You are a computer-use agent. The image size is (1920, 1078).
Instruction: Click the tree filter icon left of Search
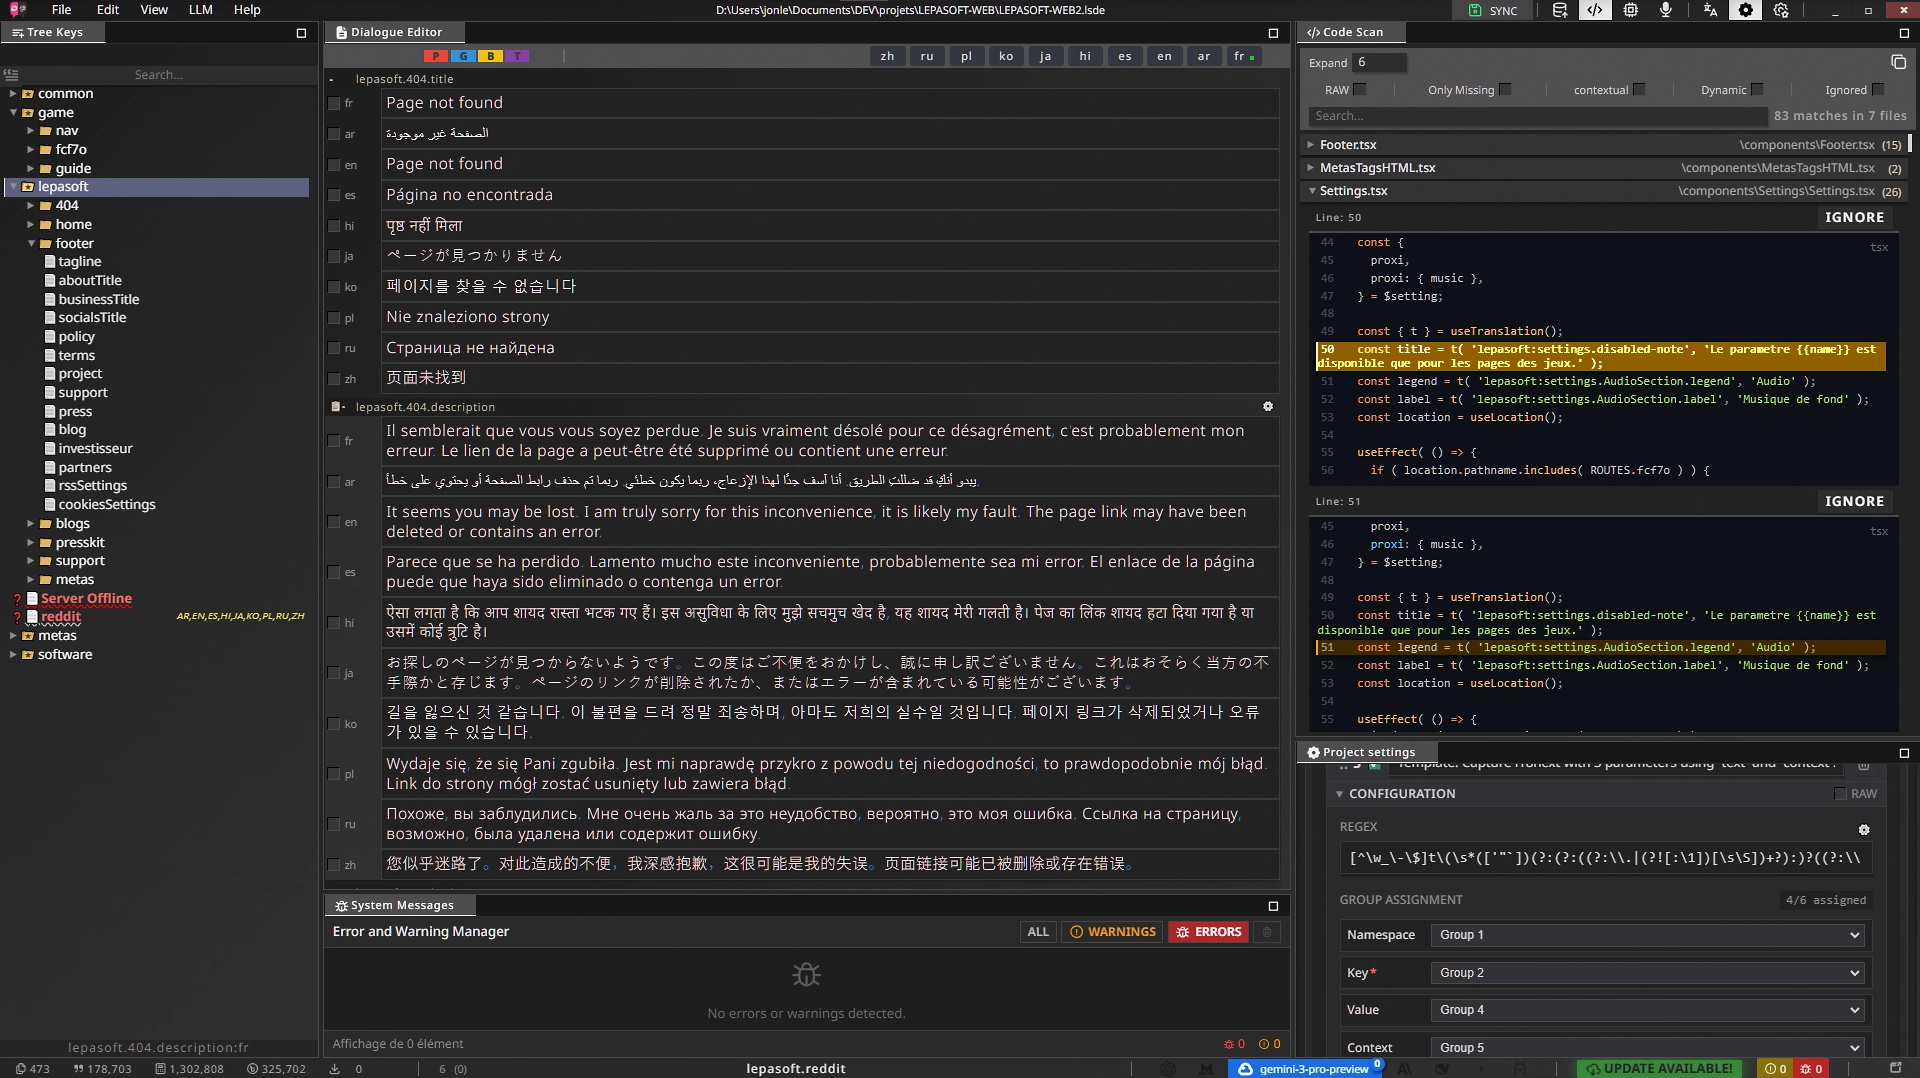coord(11,75)
